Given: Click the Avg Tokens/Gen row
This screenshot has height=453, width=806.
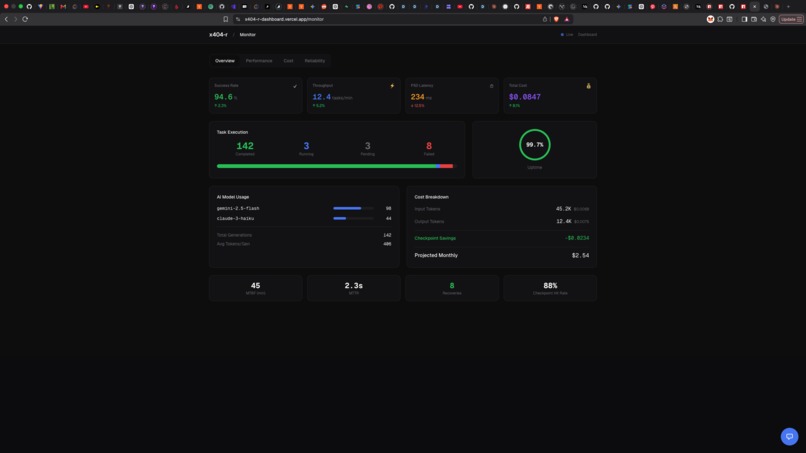Looking at the screenshot, I should 304,244.
